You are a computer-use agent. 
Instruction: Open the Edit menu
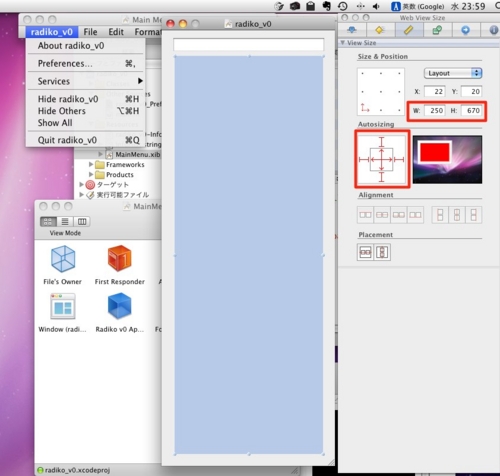(116, 32)
